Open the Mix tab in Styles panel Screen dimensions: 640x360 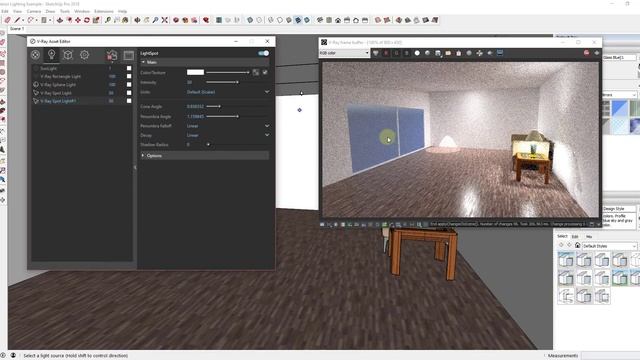coord(589,236)
